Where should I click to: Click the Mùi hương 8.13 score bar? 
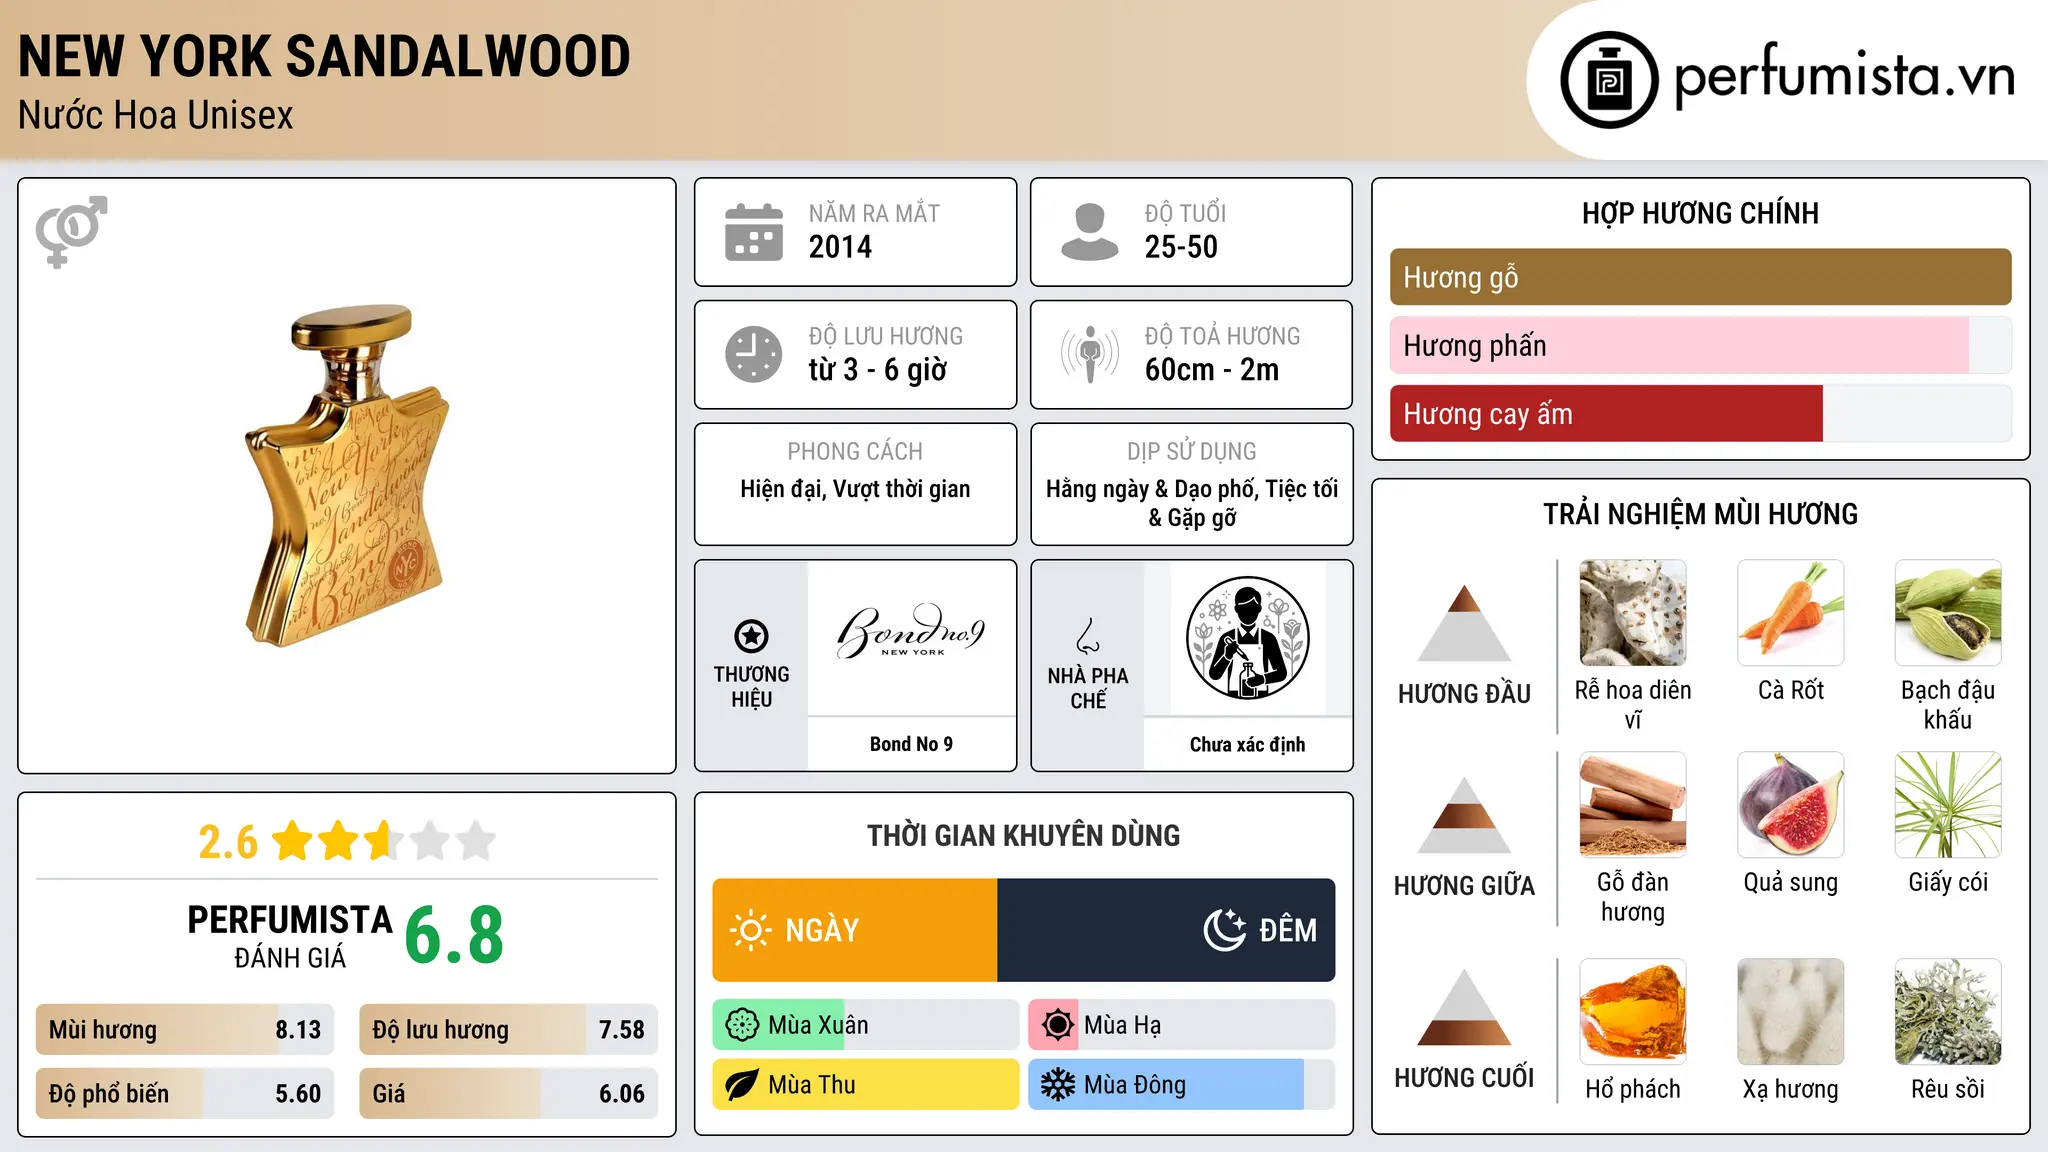184,1029
